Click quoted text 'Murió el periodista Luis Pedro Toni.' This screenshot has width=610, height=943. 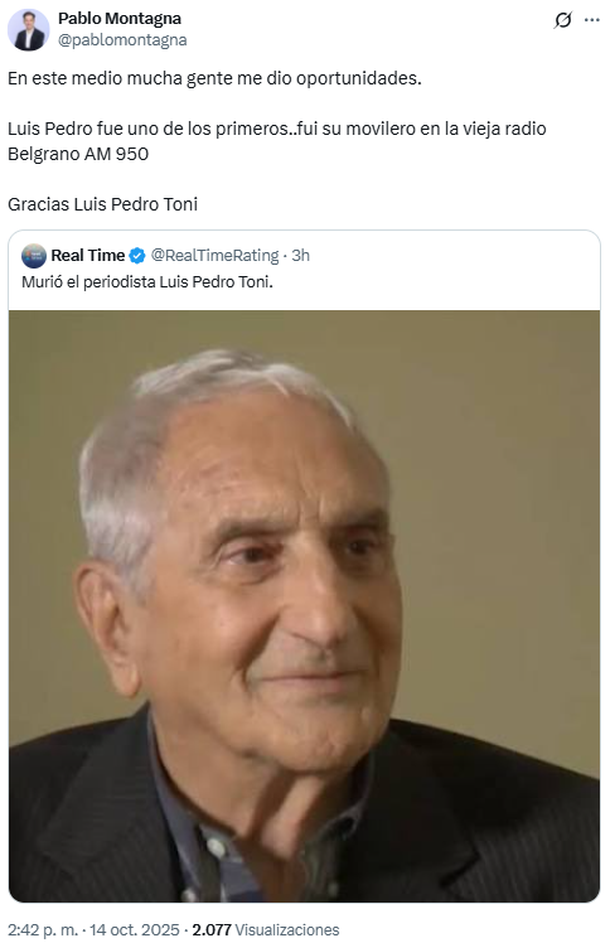click(x=147, y=282)
